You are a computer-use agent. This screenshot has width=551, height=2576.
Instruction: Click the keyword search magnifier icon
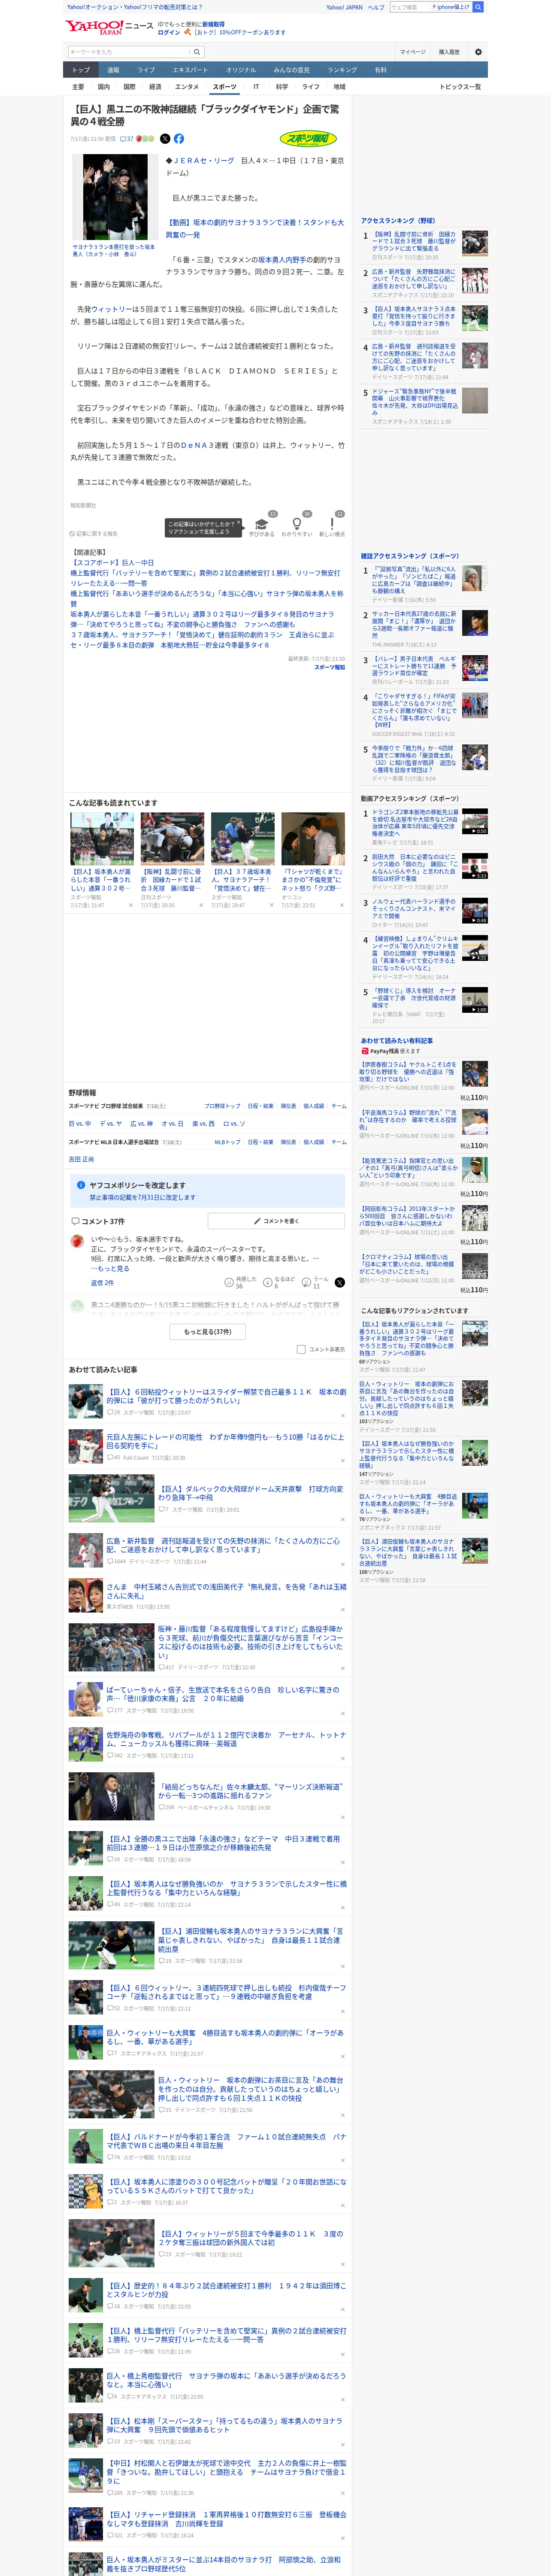click(197, 52)
